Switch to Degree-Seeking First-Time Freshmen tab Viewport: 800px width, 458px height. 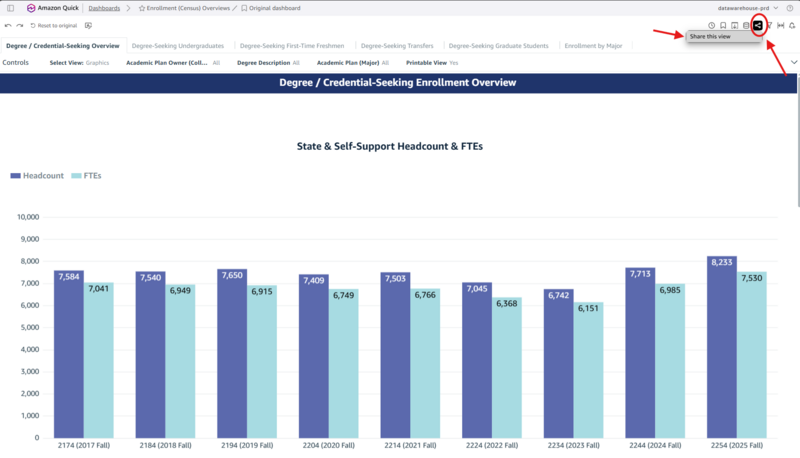point(292,45)
